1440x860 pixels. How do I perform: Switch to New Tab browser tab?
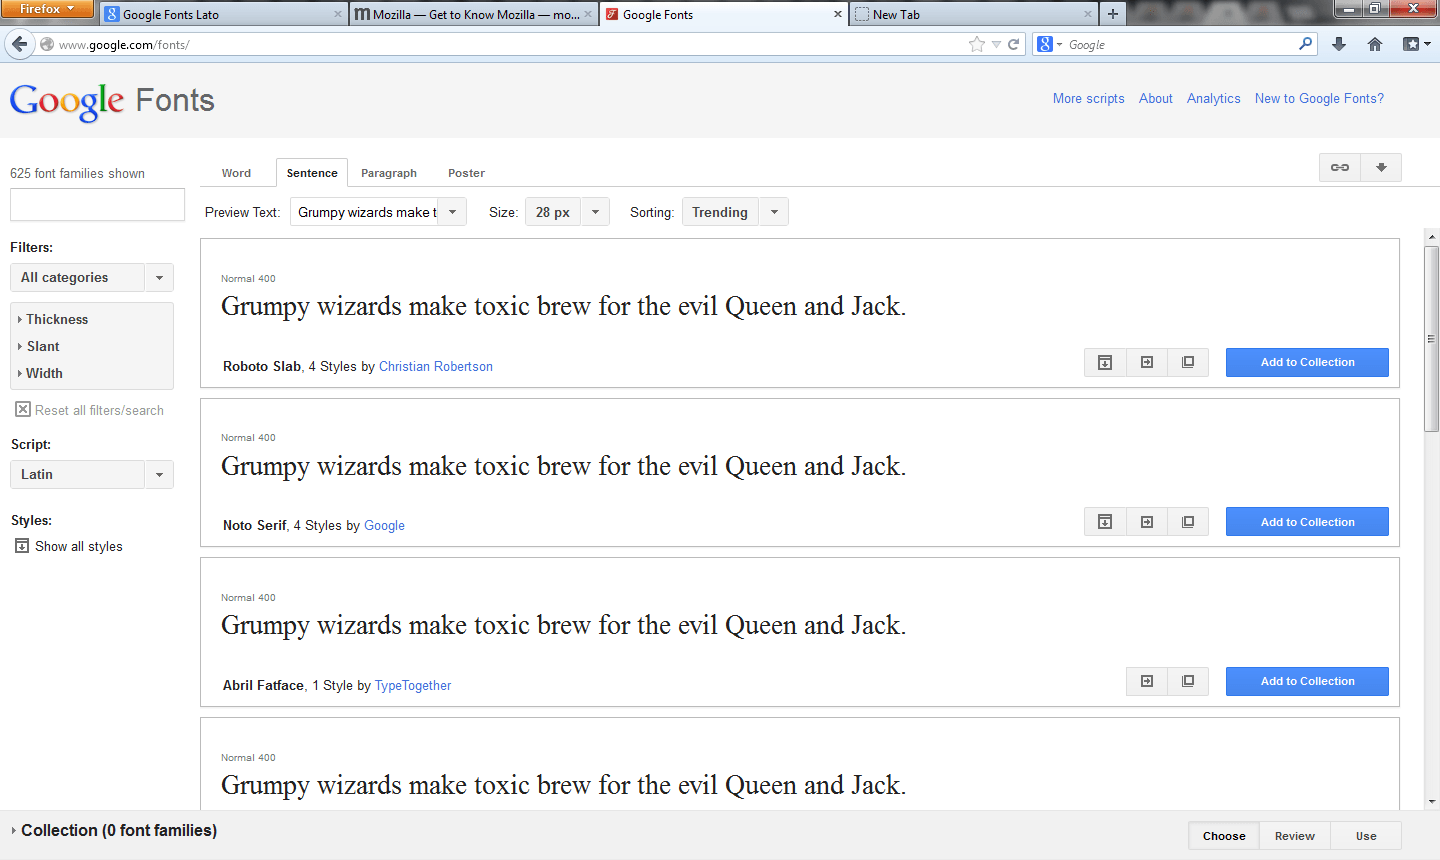(973, 14)
